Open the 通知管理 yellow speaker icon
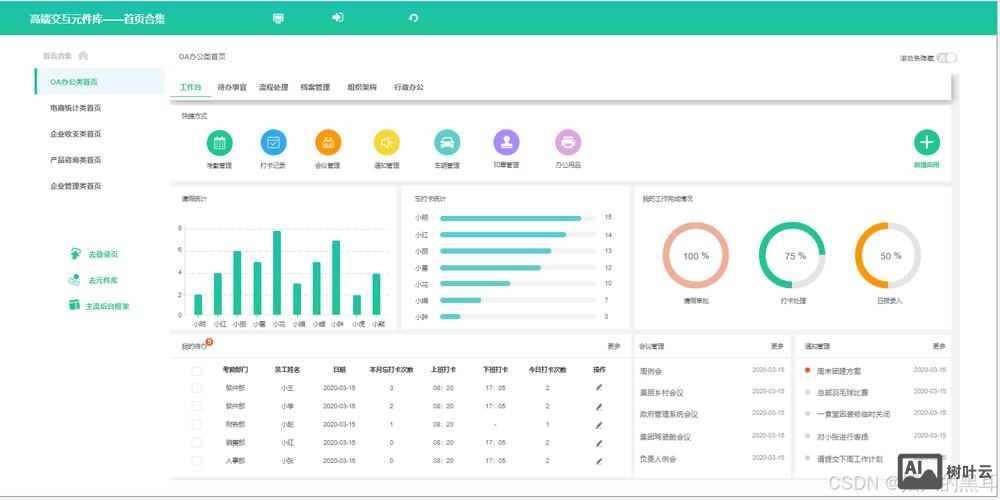1000x500 pixels. 386,143
